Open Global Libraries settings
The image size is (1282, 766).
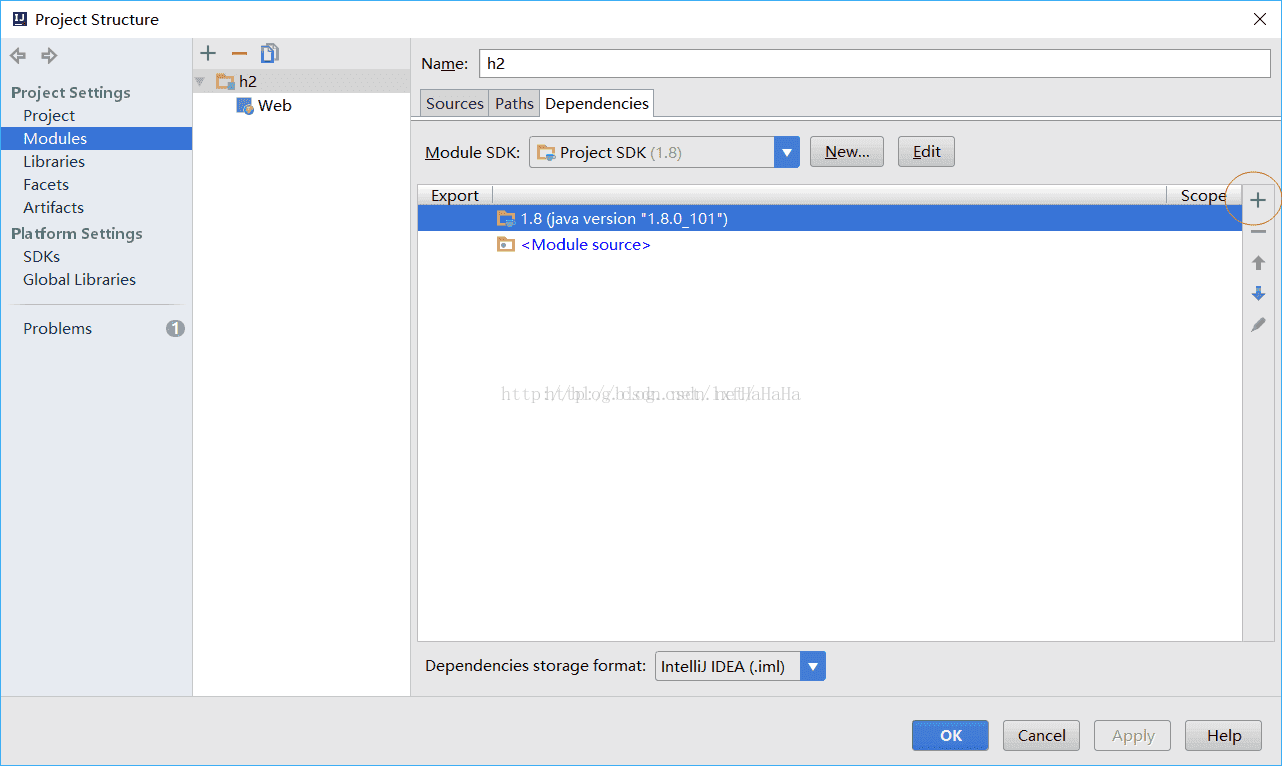(x=79, y=279)
